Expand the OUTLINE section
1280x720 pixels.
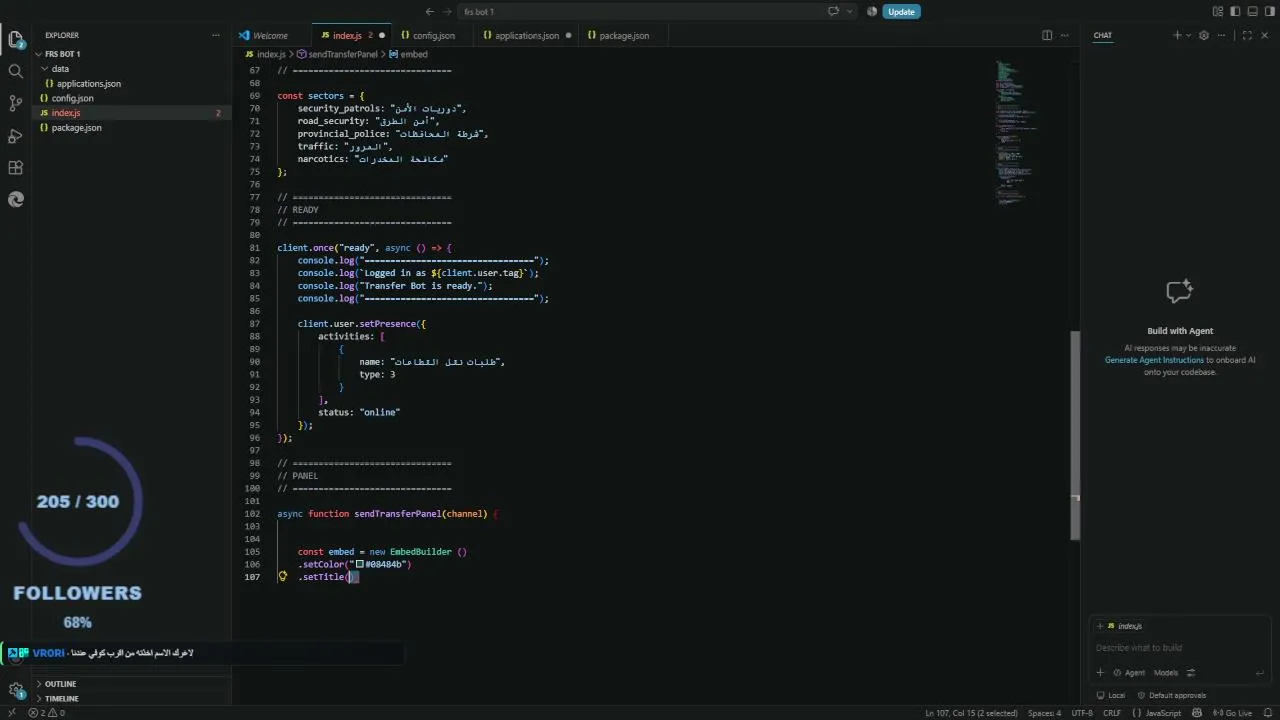point(130,684)
